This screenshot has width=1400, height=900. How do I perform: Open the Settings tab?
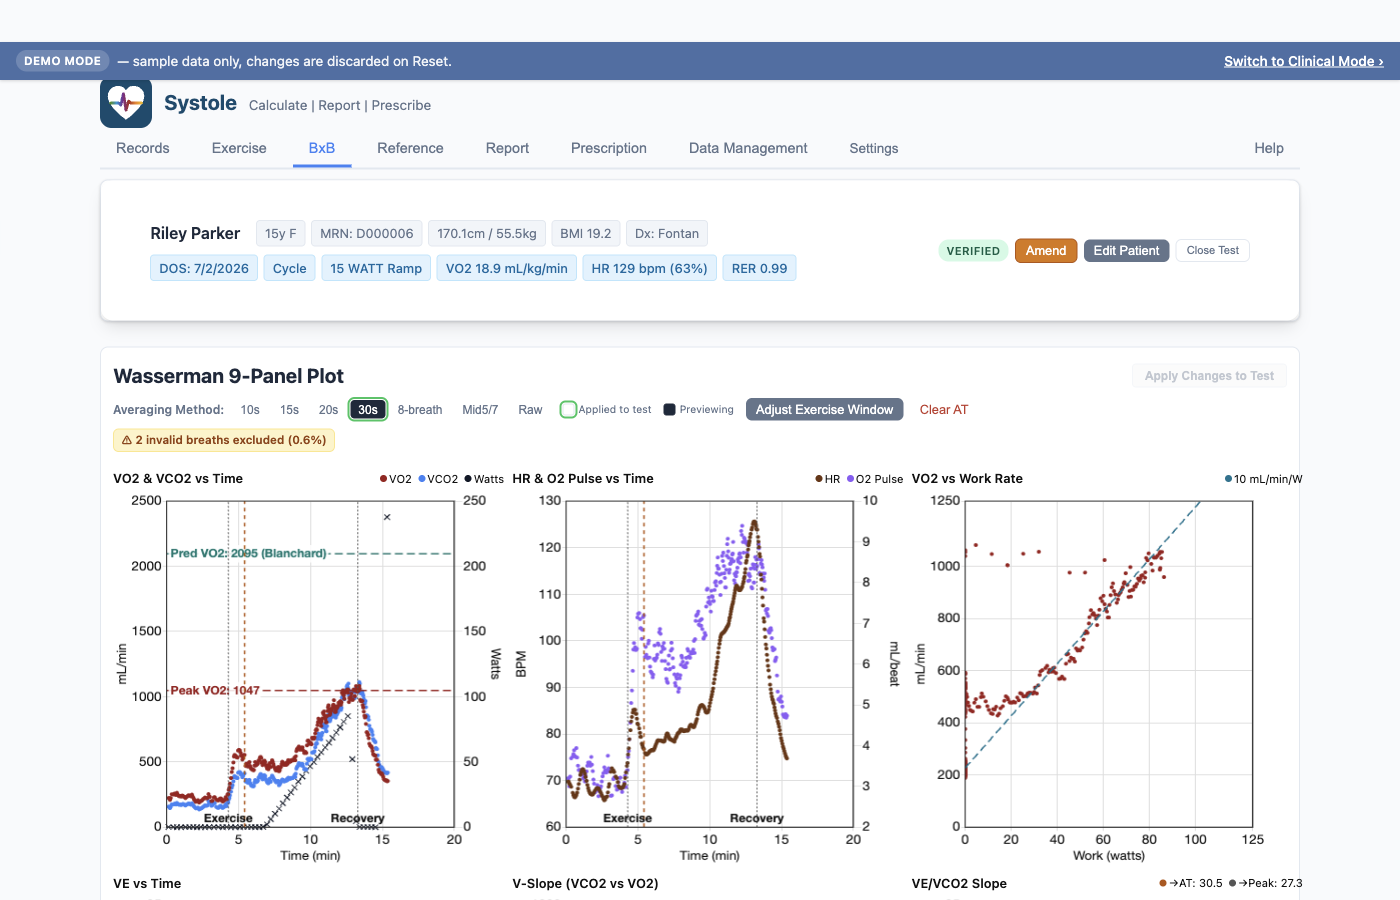point(874,148)
